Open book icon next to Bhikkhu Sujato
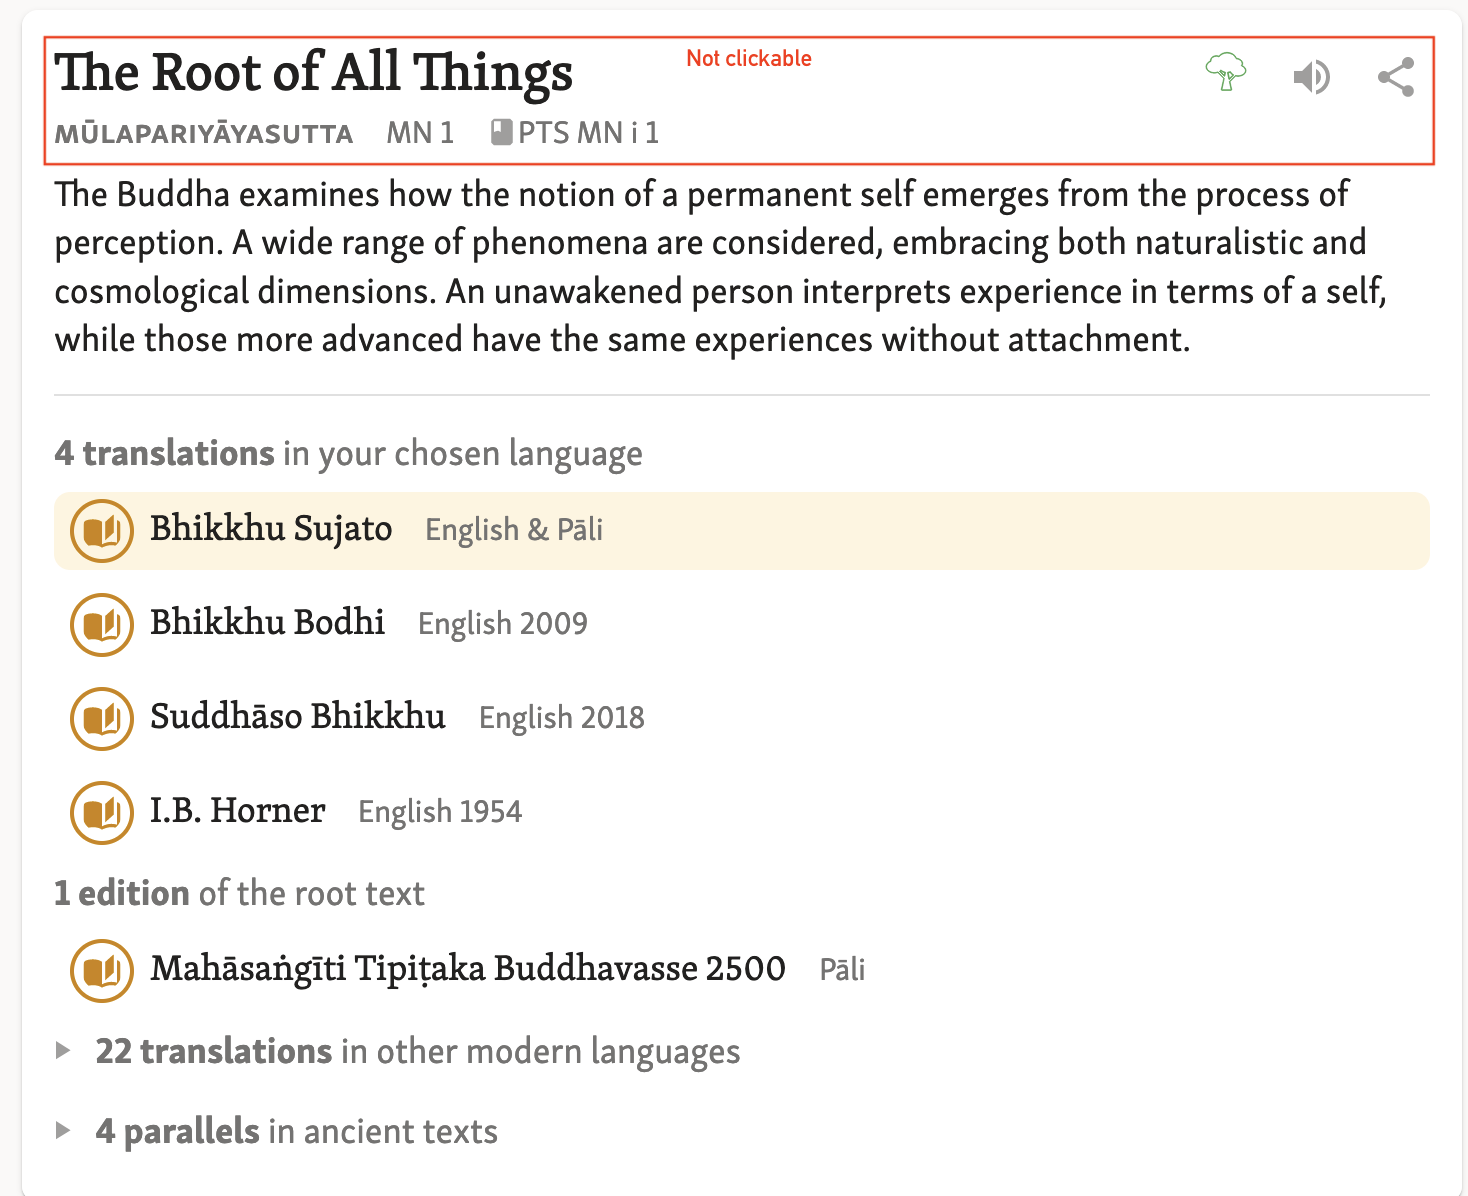1468x1196 pixels. point(102,531)
